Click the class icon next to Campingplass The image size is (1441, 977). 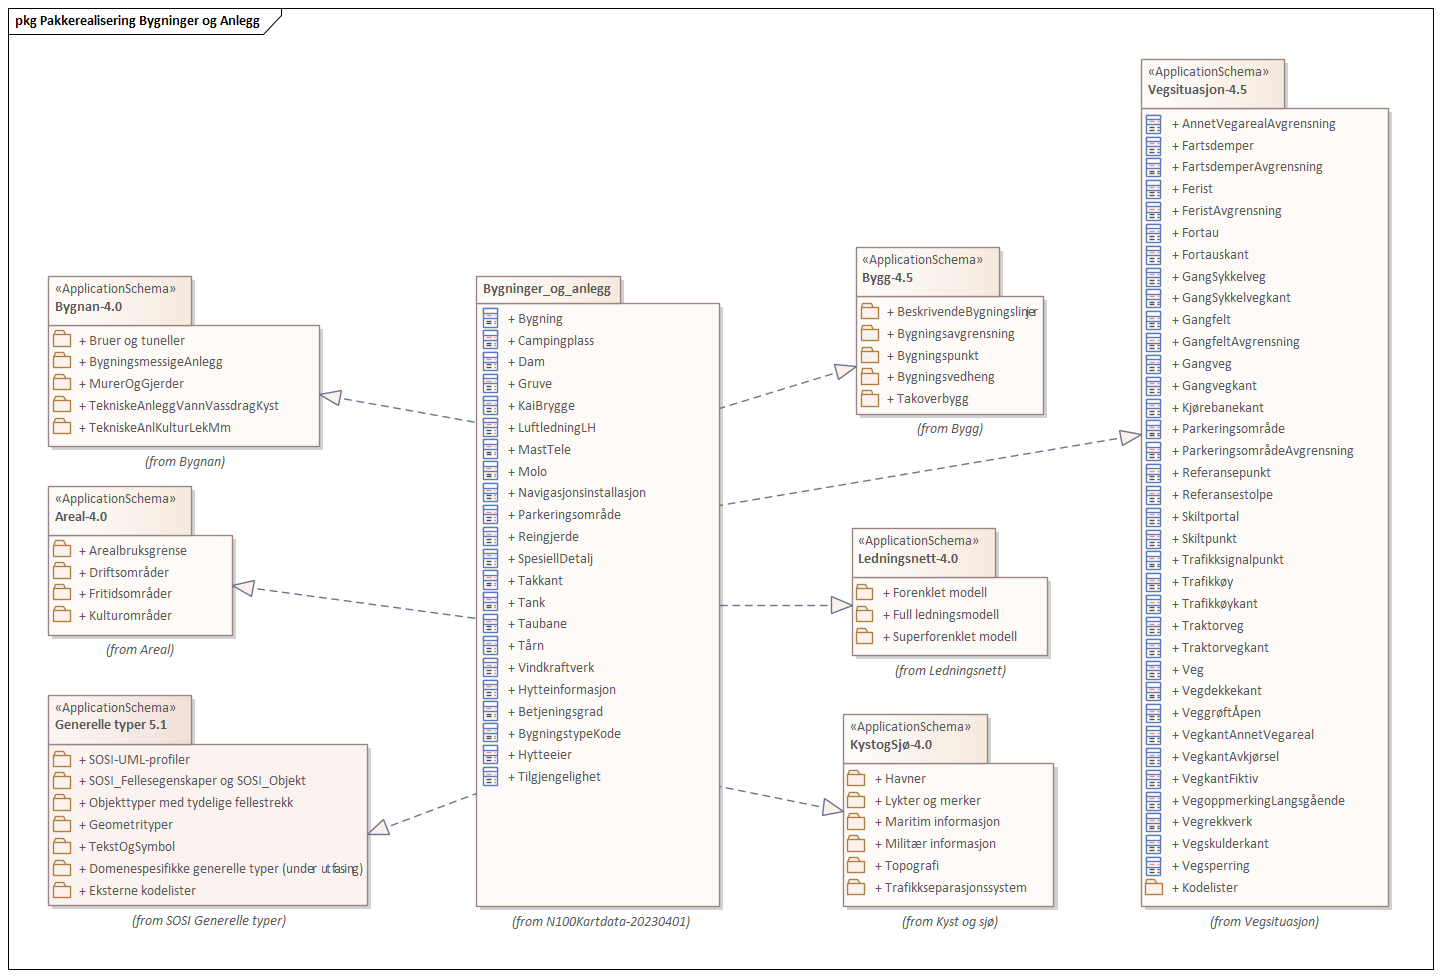tap(490, 340)
